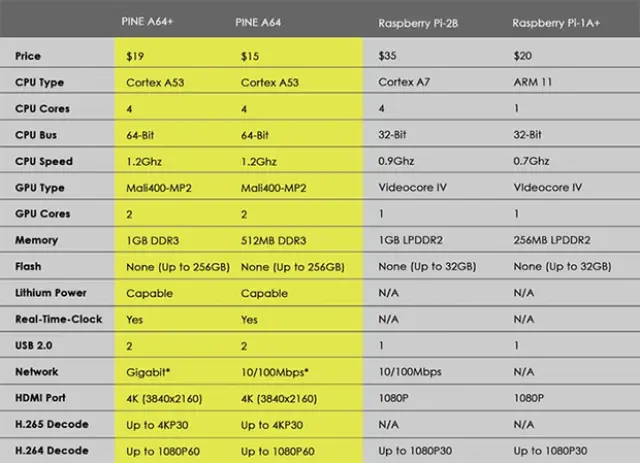Click the 0.7Ghz CPU speed cell
The width and height of the screenshot is (640, 463).
point(533,161)
